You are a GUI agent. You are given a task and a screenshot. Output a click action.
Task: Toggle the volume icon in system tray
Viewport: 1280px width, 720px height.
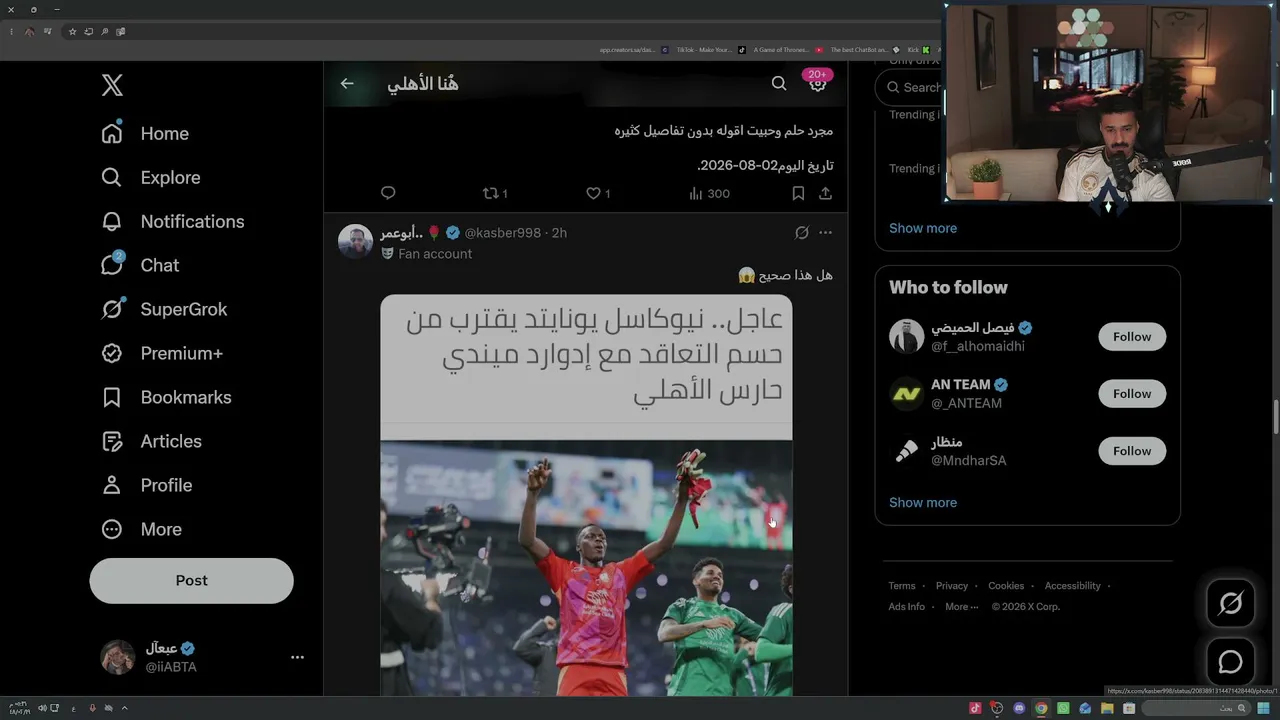point(42,708)
